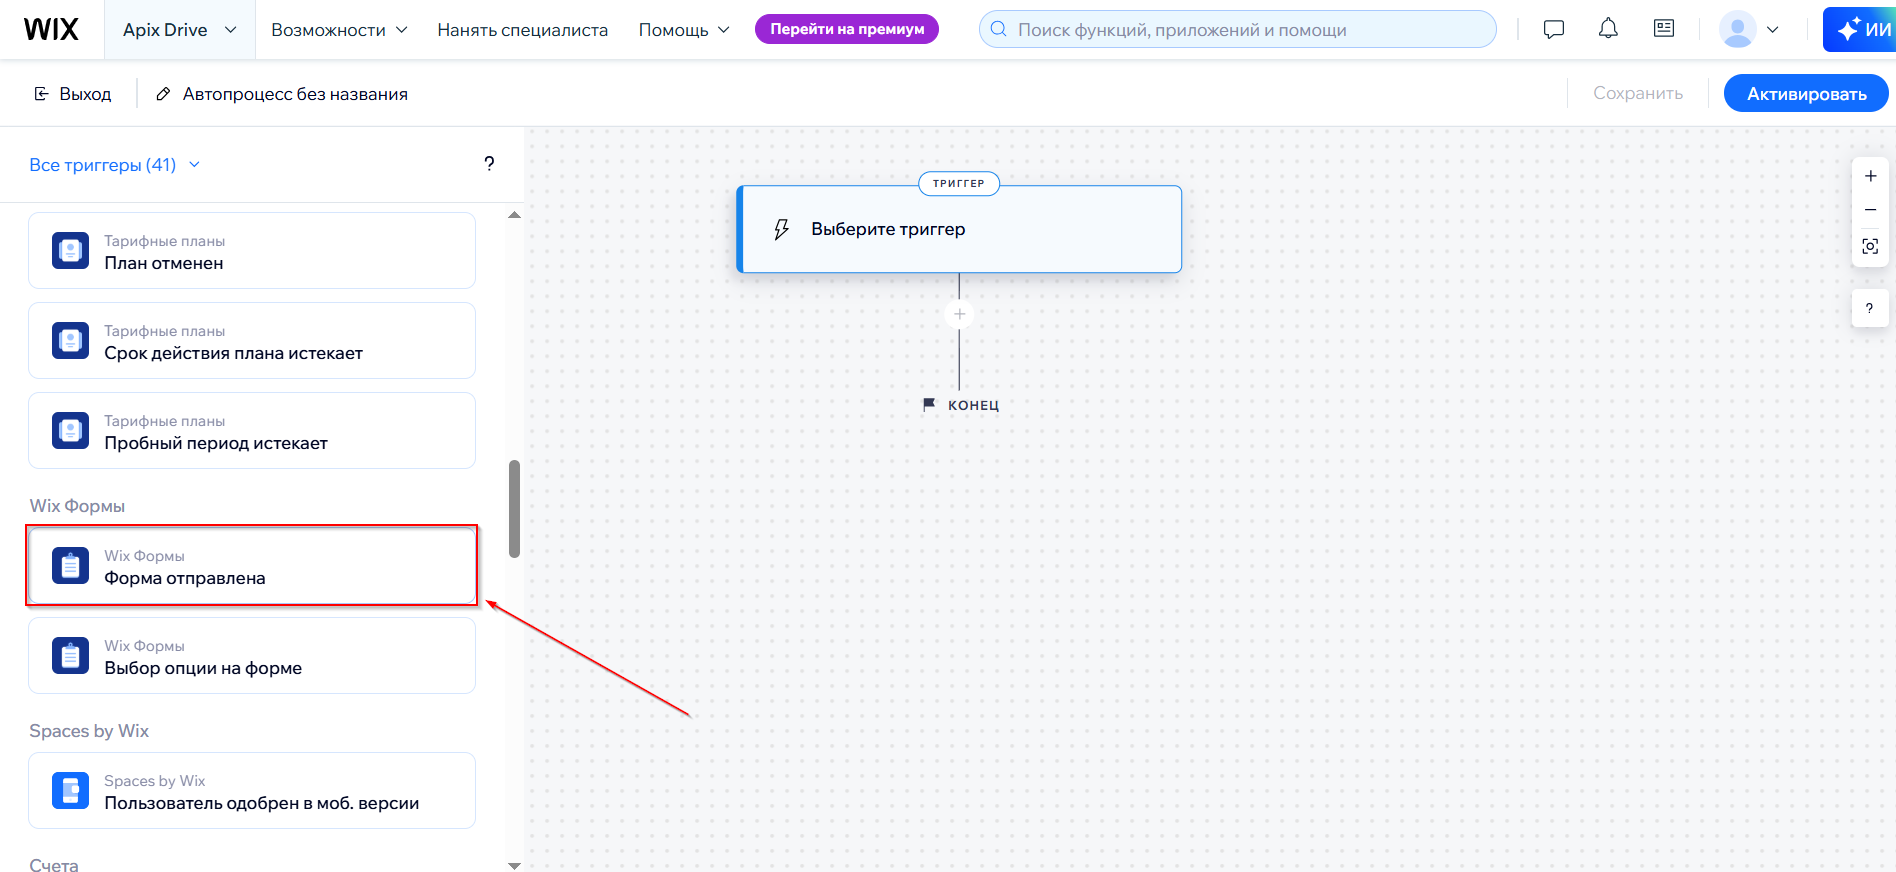Open the notifications bell
This screenshot has width=1896, height=872.
1608,29
